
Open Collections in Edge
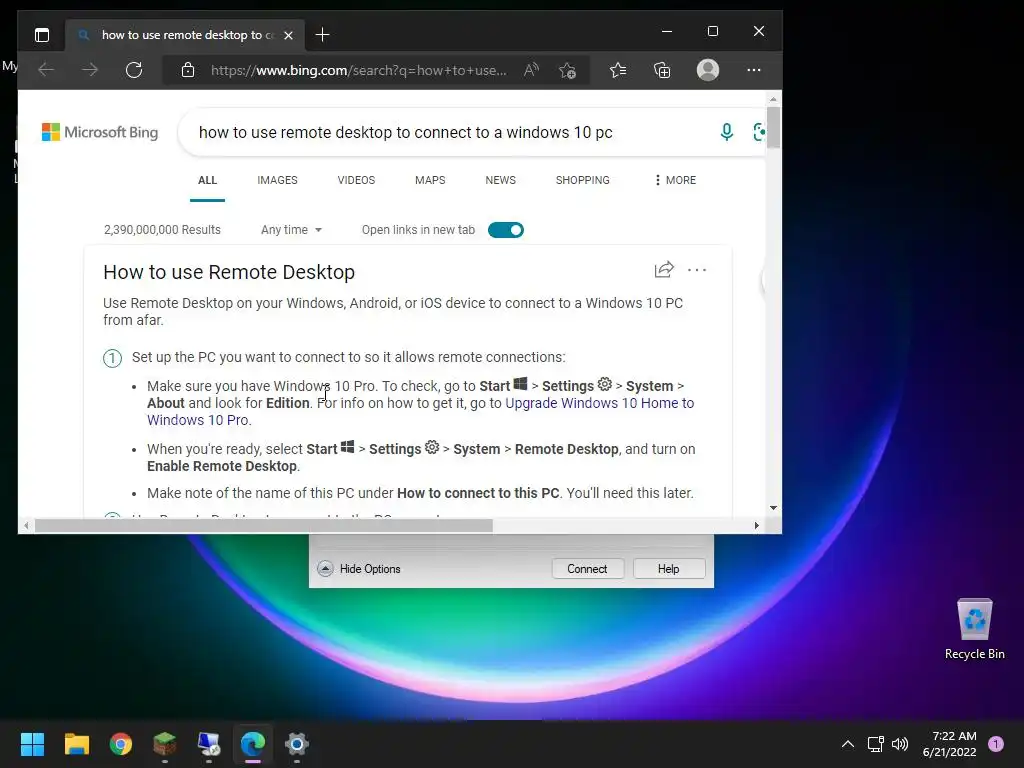pyautogui.click(x=662, y=70)
